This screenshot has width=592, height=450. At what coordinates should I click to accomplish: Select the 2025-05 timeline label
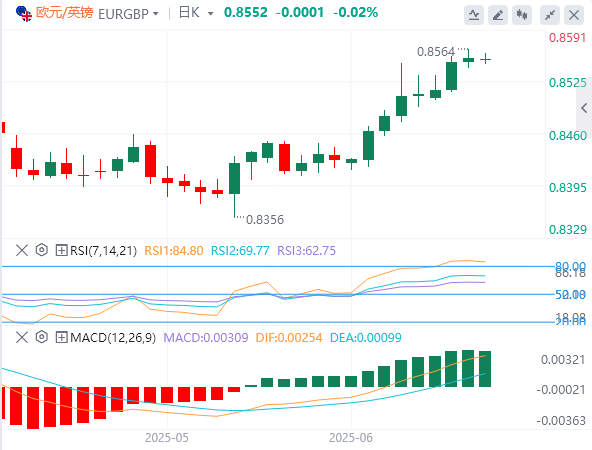pyautogui.click(x=166, y=438)
